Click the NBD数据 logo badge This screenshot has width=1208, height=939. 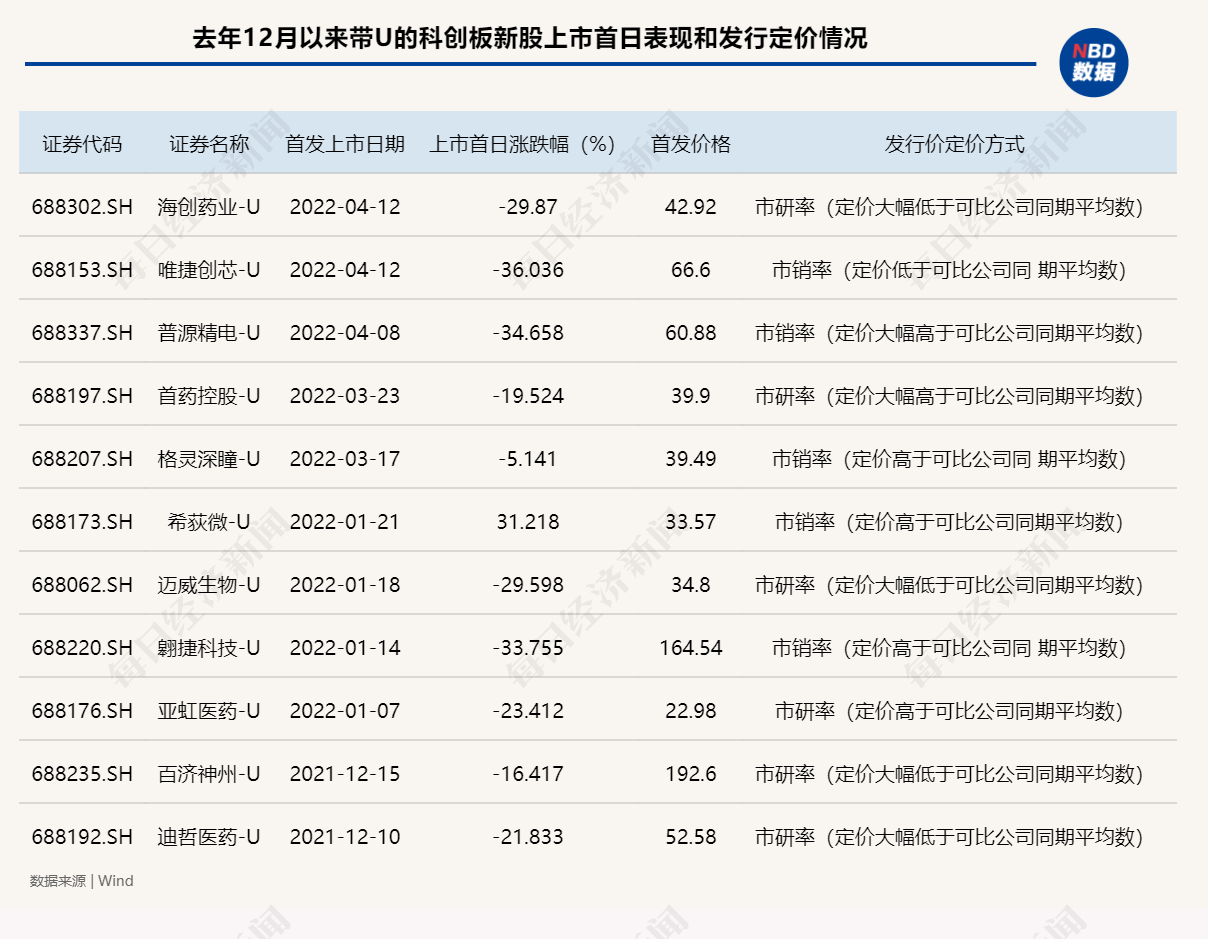point(1093,62)
